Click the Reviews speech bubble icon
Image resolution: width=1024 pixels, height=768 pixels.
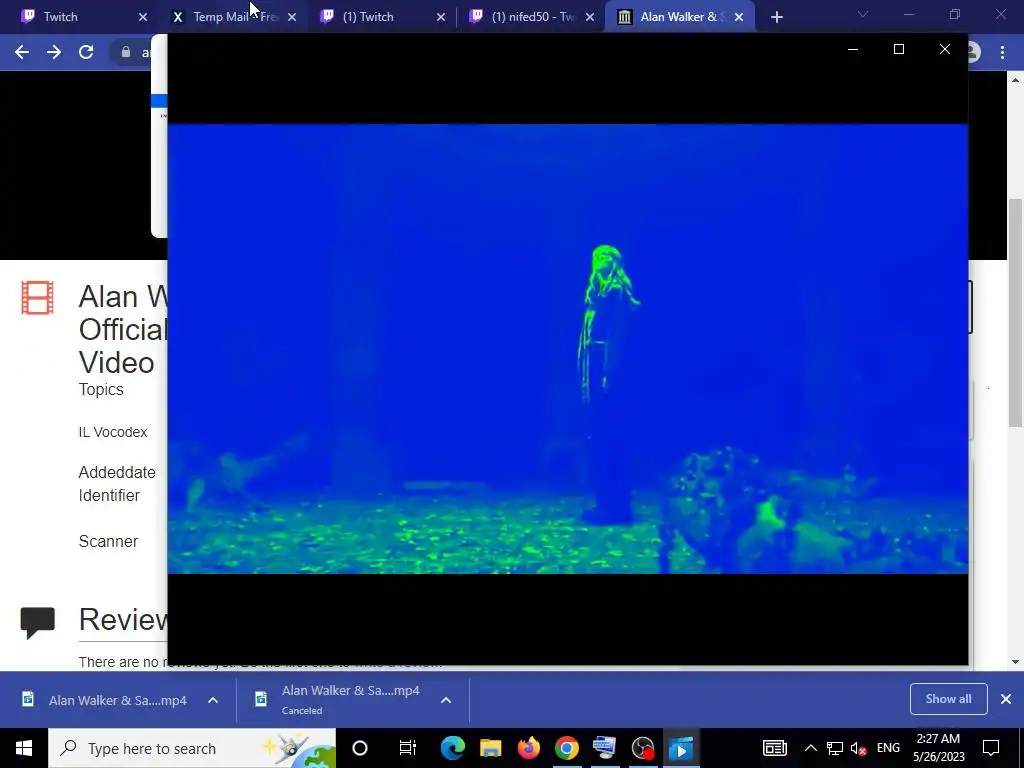[x=37, y=622]
